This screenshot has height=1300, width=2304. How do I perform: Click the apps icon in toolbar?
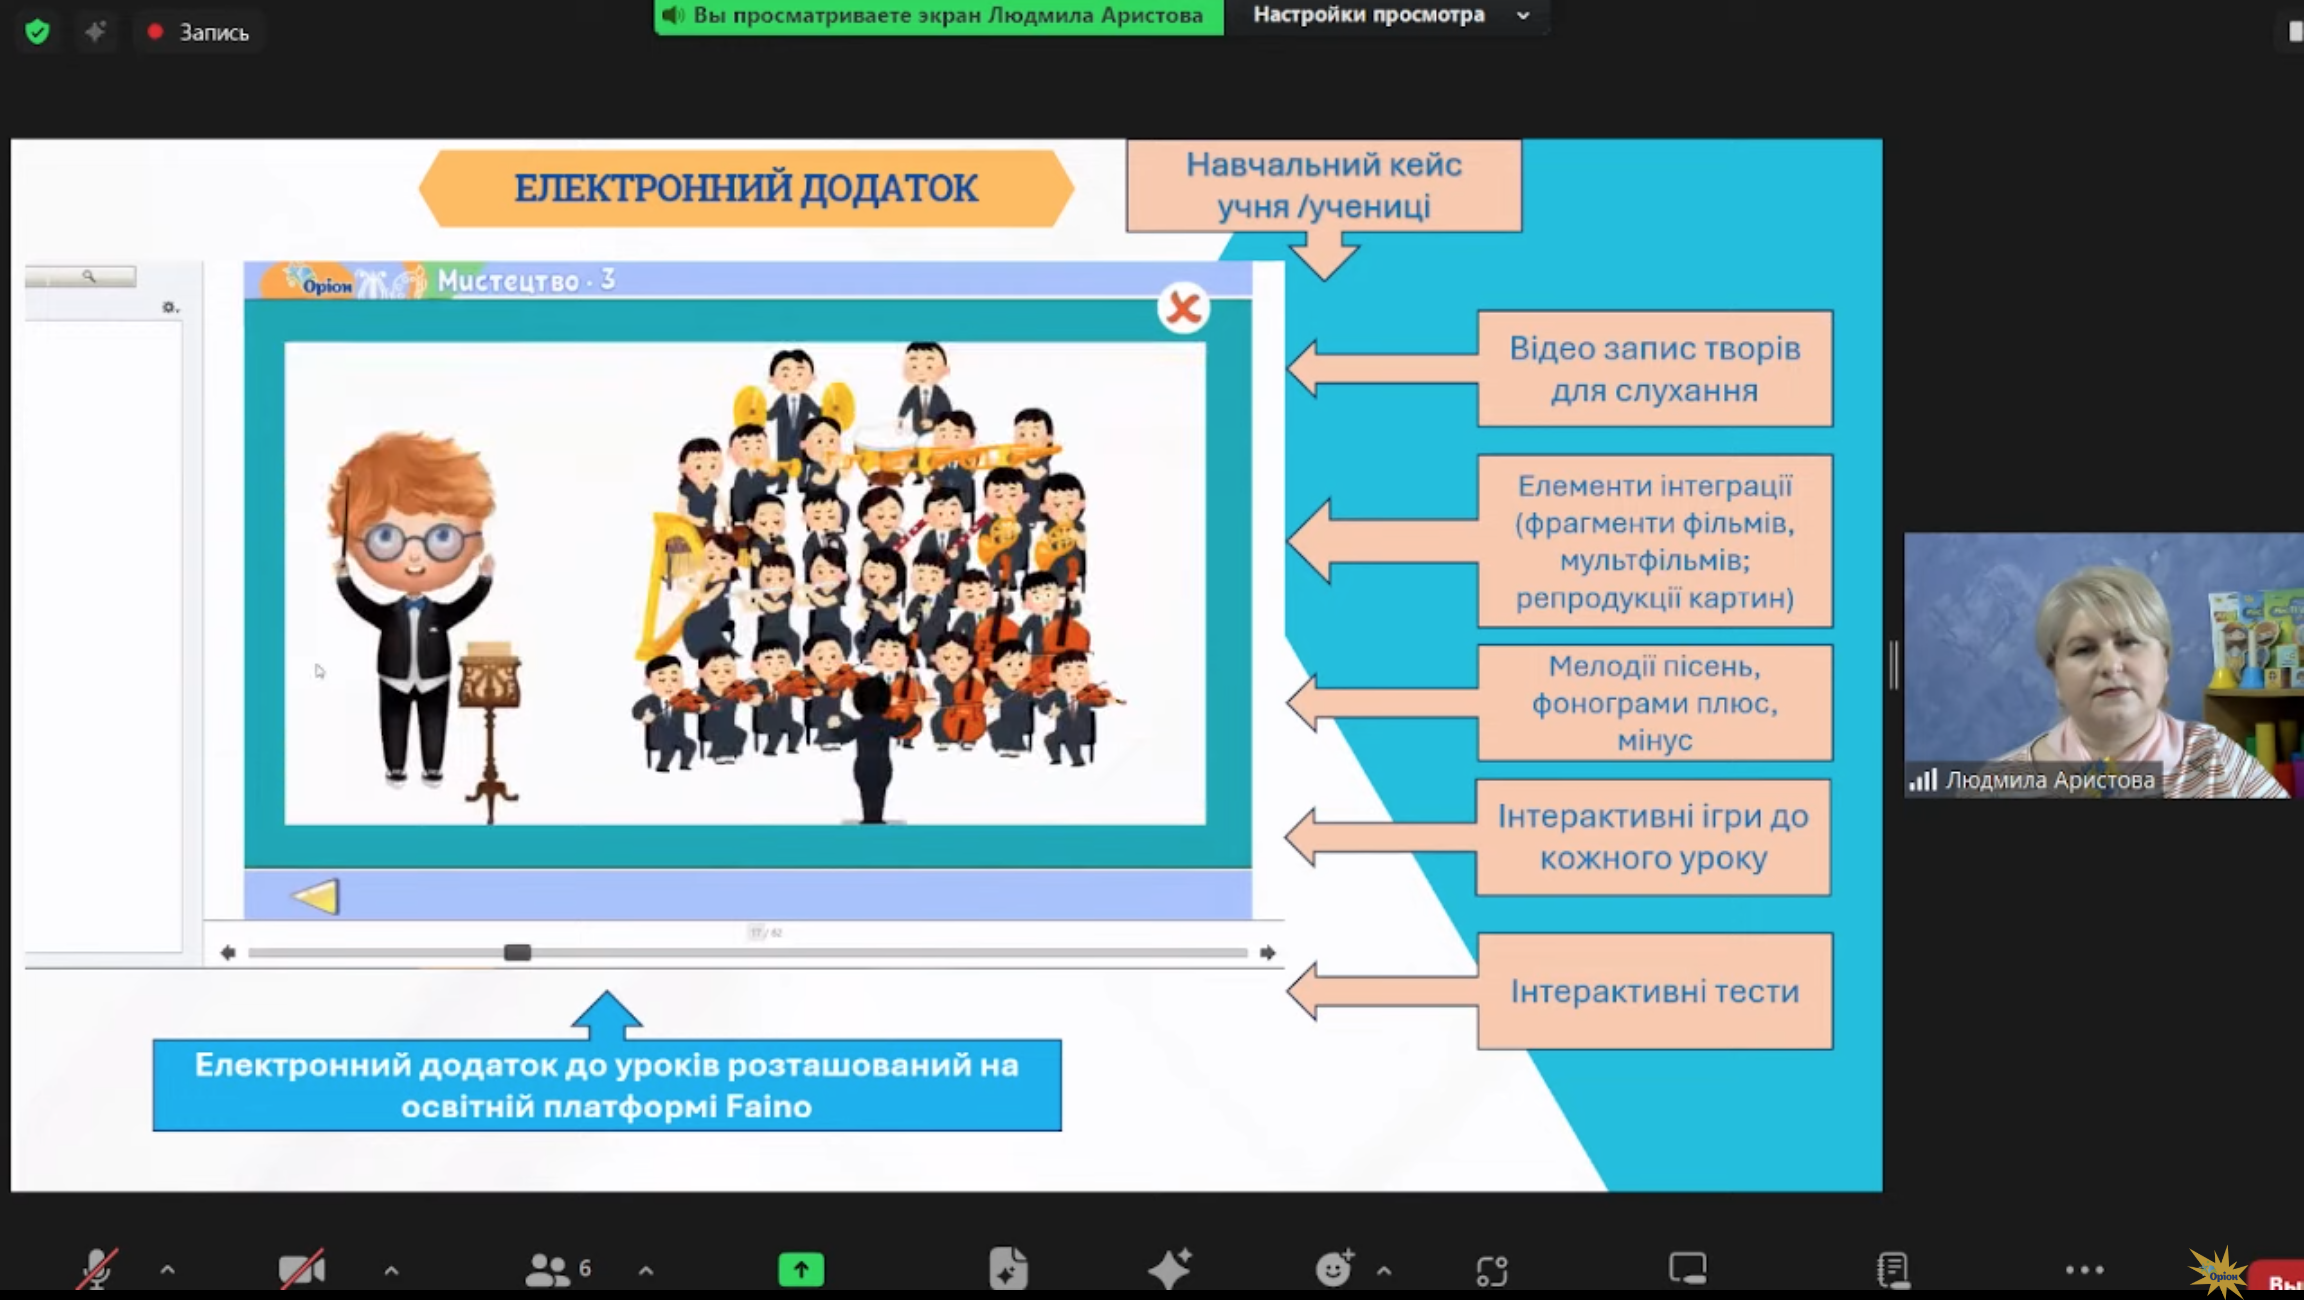tap(1492, 1270)
